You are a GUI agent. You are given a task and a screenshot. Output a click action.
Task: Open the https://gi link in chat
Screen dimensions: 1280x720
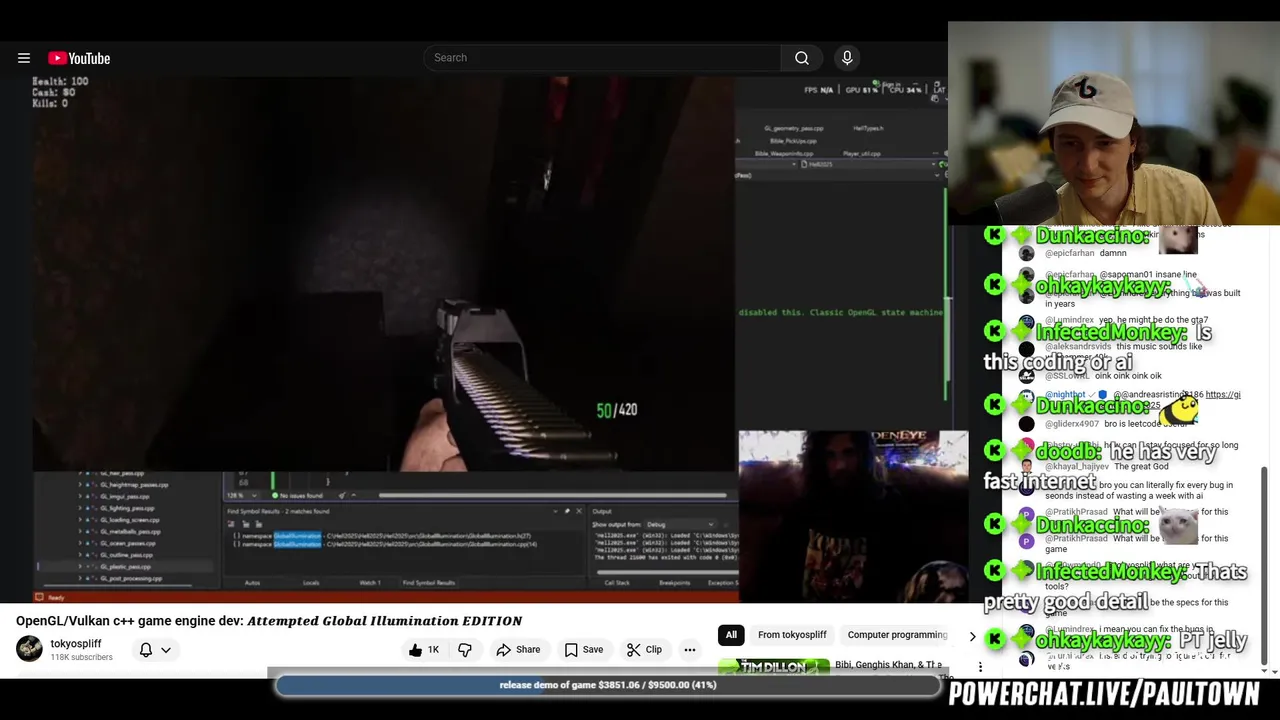pyautogui.click(x=1223, y=394)
